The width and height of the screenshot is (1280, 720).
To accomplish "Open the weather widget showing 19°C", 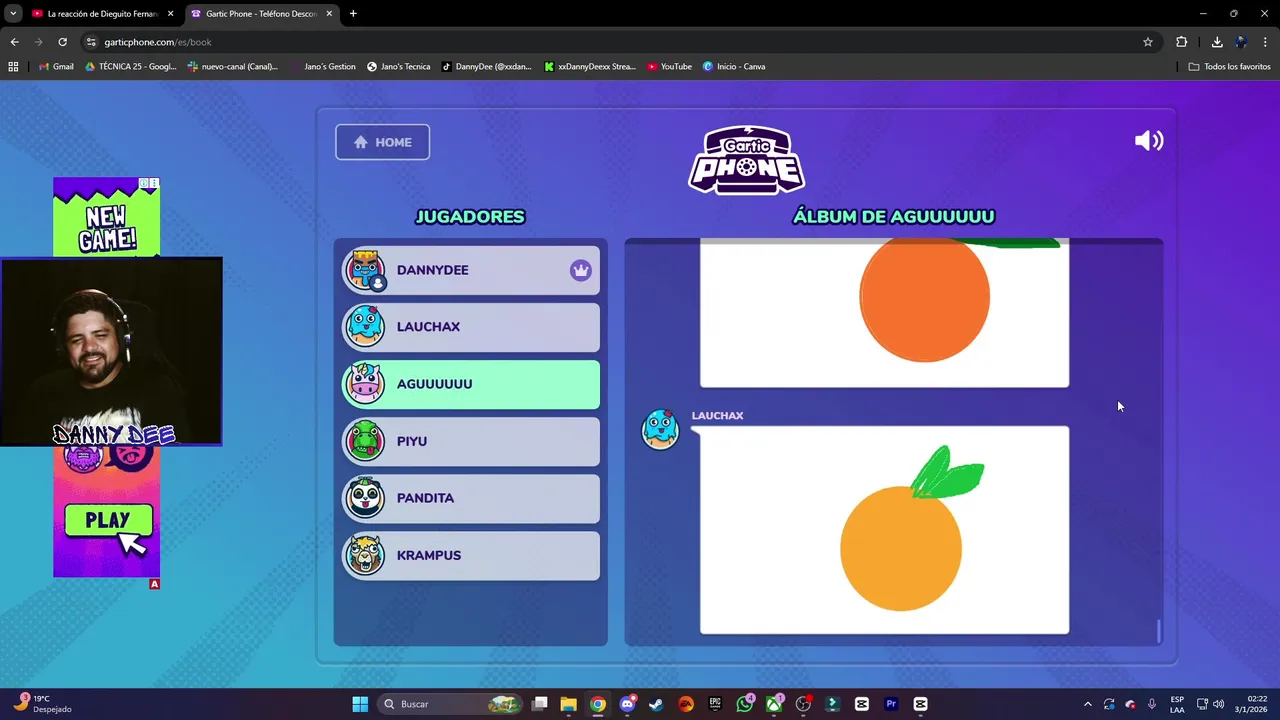I will (42, 704).
